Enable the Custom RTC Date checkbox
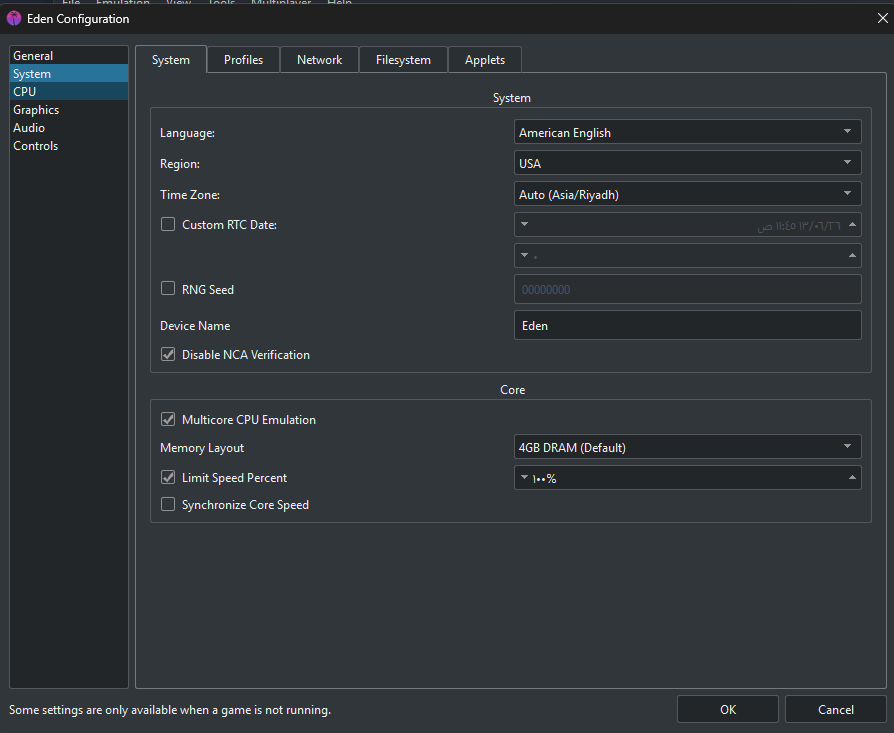This screenshot has height=733, width=894. (168, 224)
